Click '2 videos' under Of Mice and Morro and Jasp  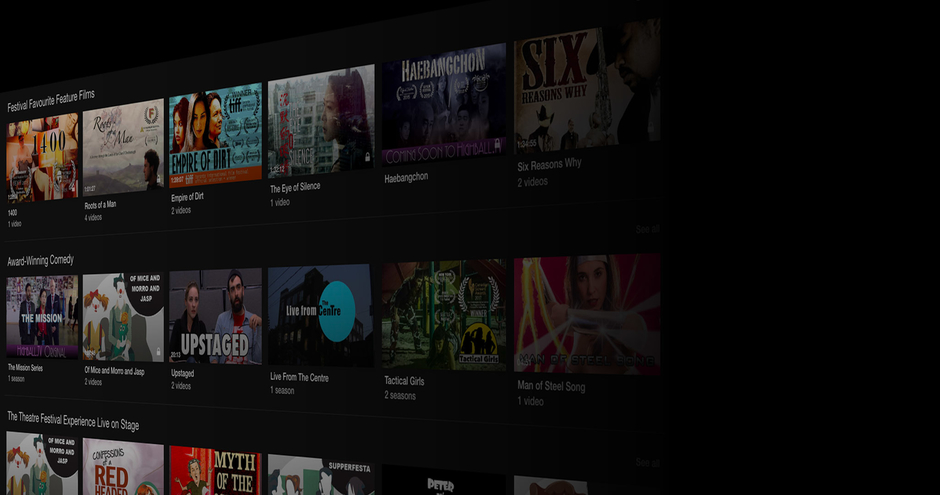(x=93, y=382)
